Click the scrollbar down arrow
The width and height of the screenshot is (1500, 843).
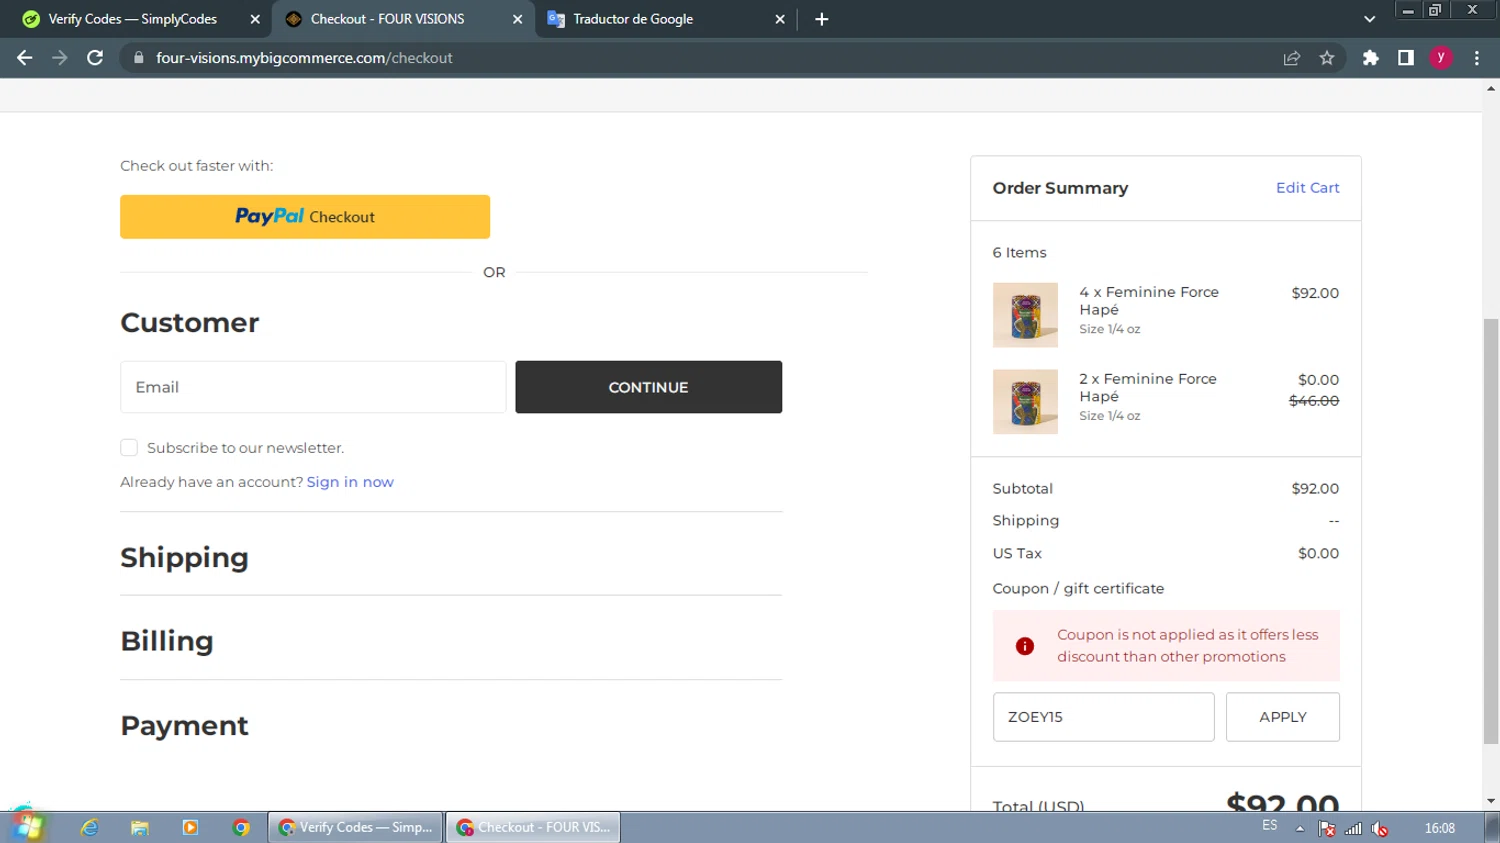pos(1491,801)
